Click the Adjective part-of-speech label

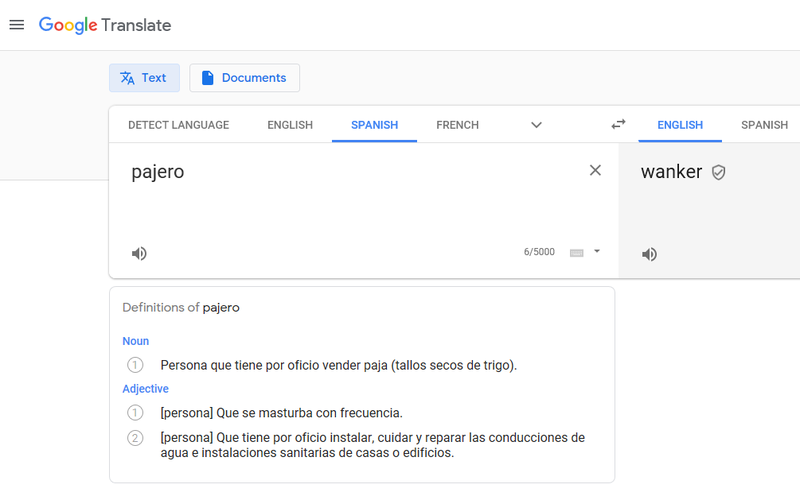(x=145, y=389)
